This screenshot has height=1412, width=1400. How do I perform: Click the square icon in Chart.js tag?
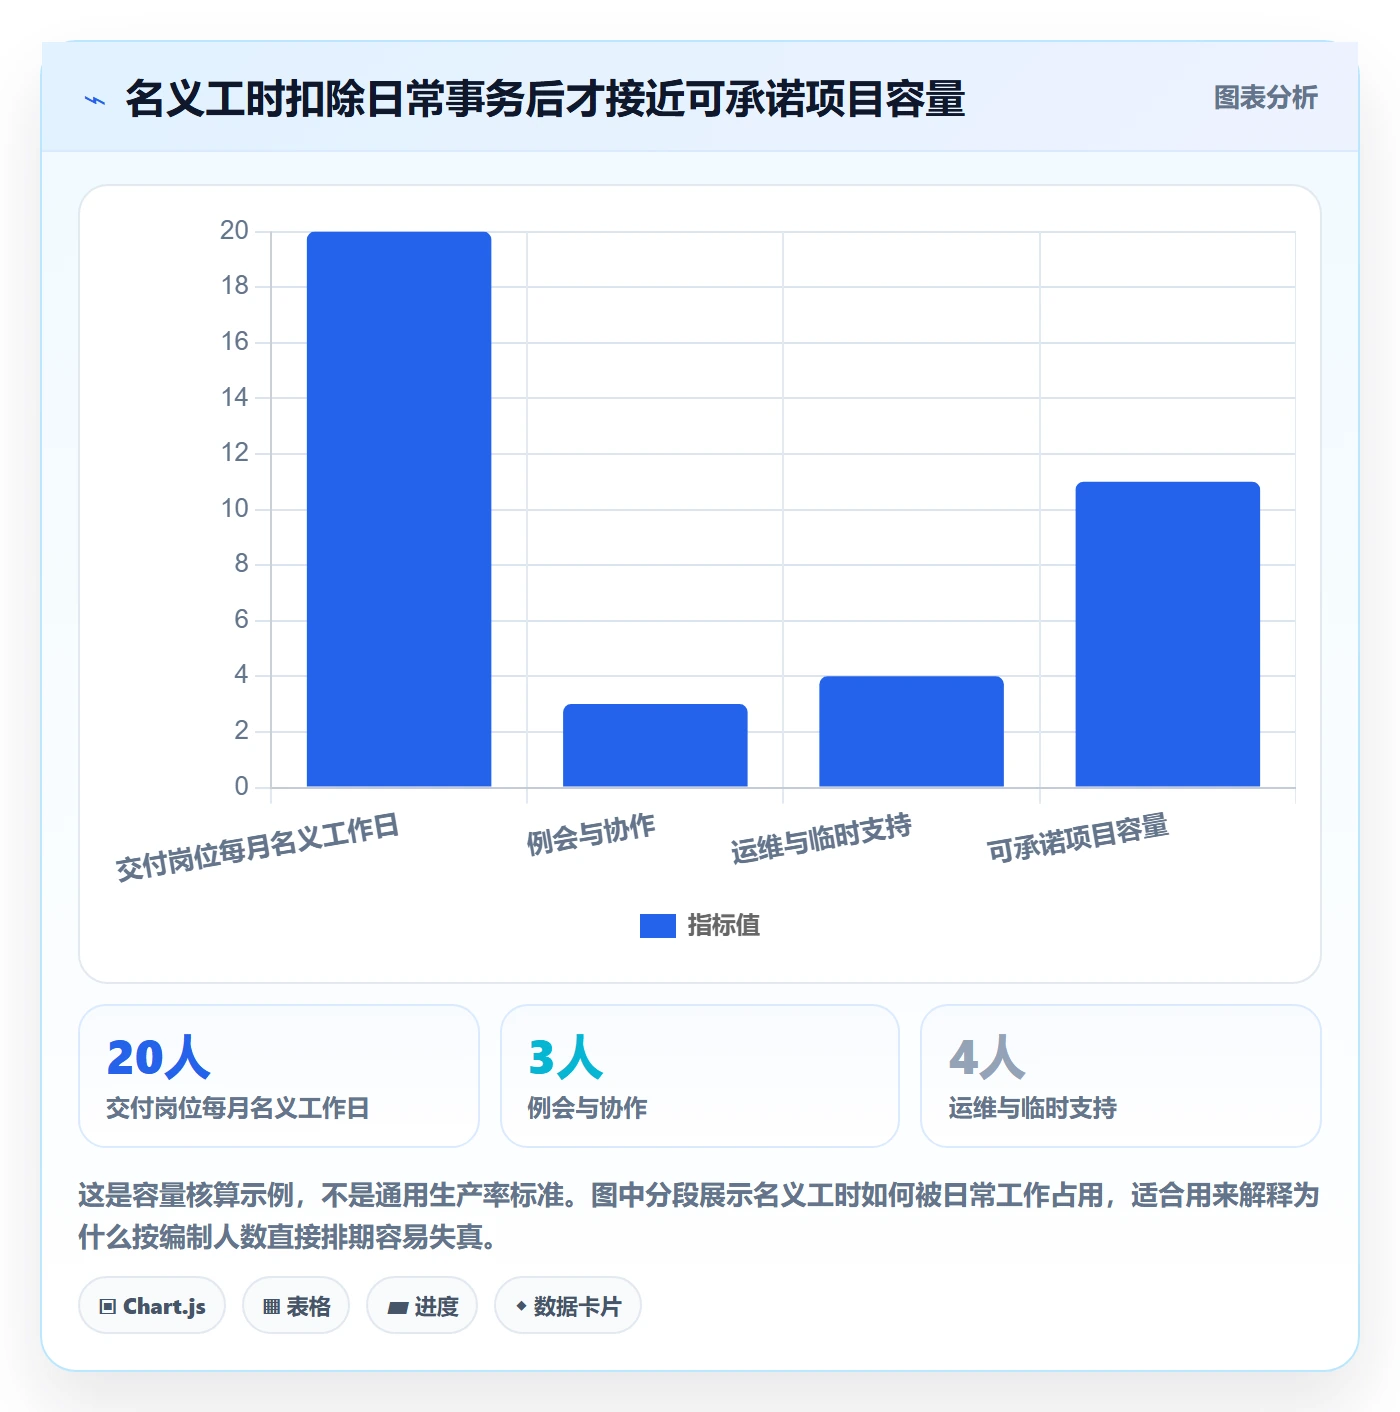coord(108,1306)
